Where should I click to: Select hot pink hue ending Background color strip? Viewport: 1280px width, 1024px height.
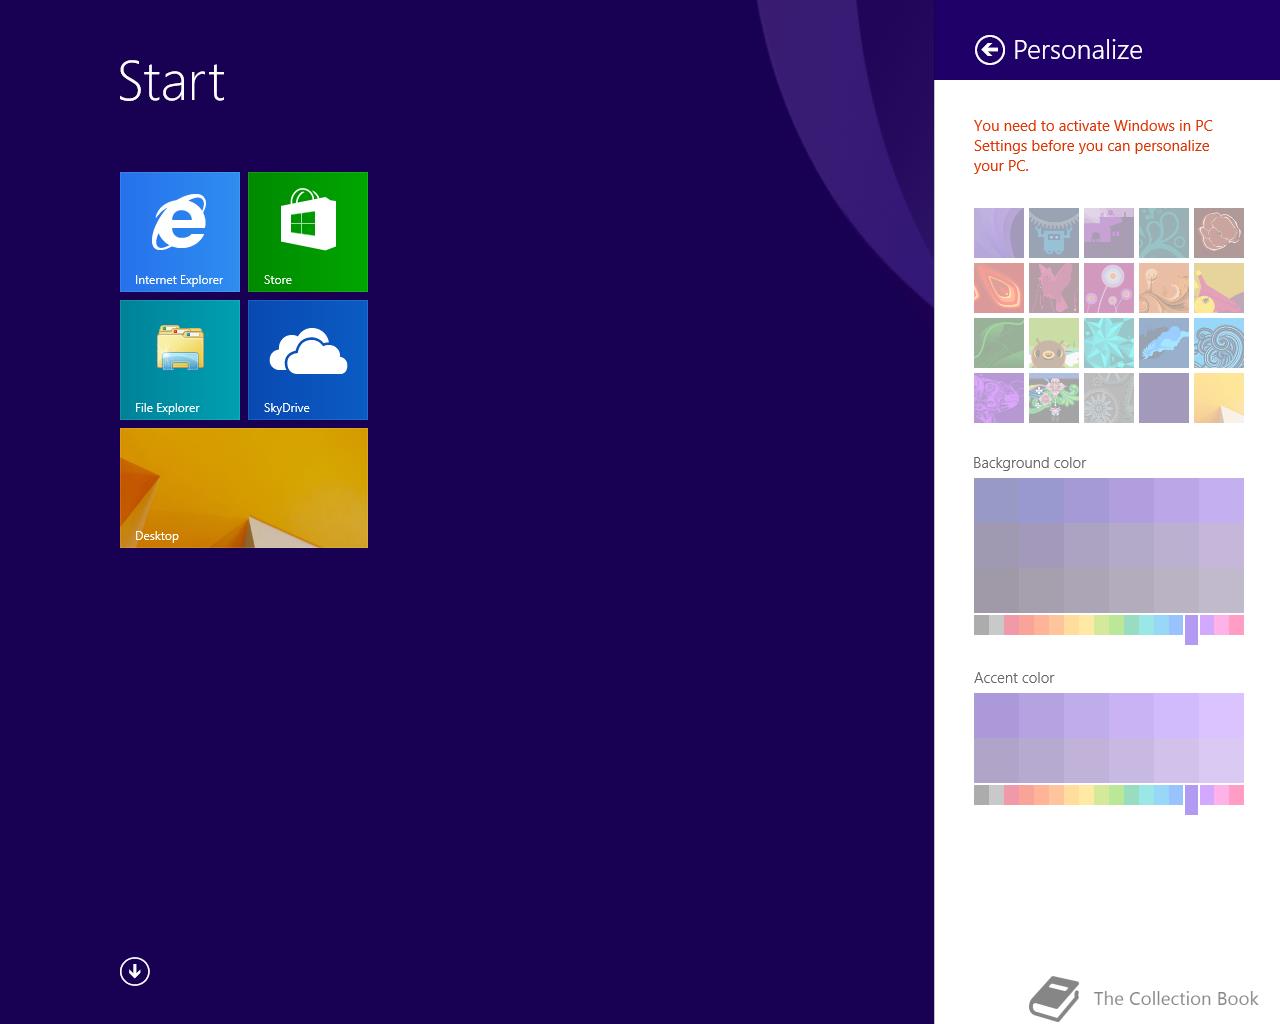pyautogui.click(x=1236, y=625)
